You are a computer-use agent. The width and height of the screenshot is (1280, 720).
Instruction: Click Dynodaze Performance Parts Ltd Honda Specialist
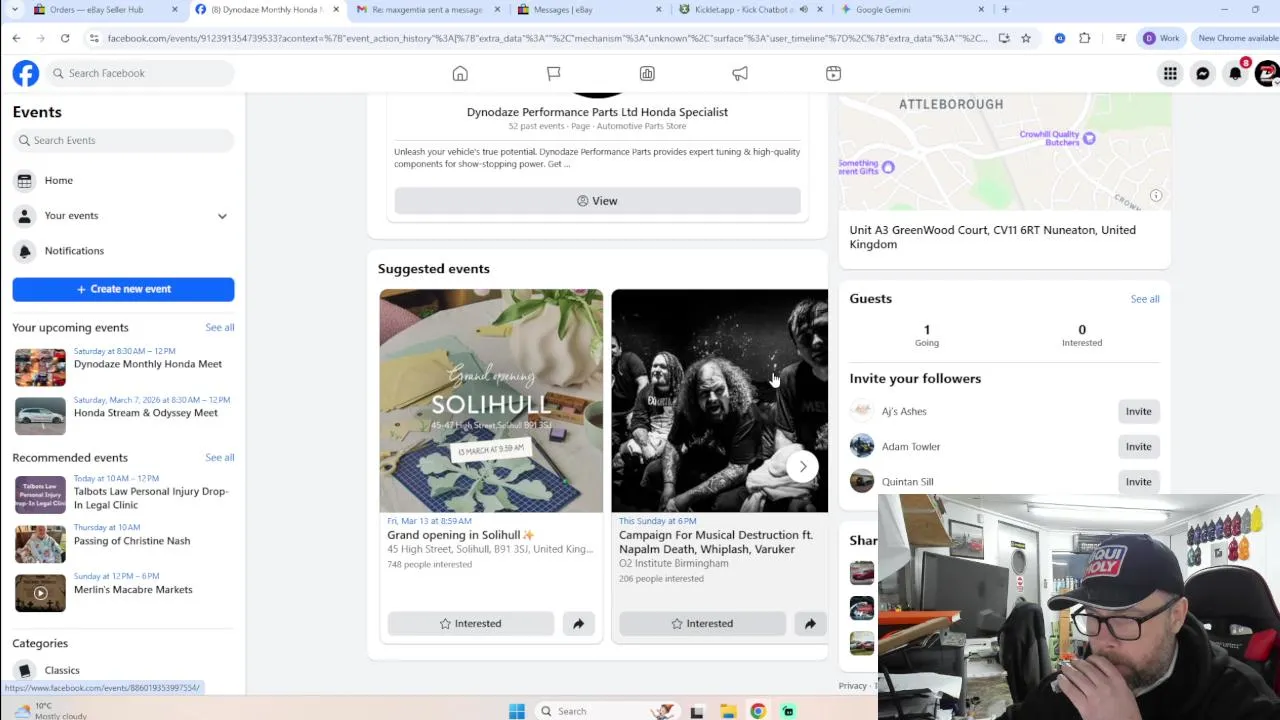(x=597, y=112)
